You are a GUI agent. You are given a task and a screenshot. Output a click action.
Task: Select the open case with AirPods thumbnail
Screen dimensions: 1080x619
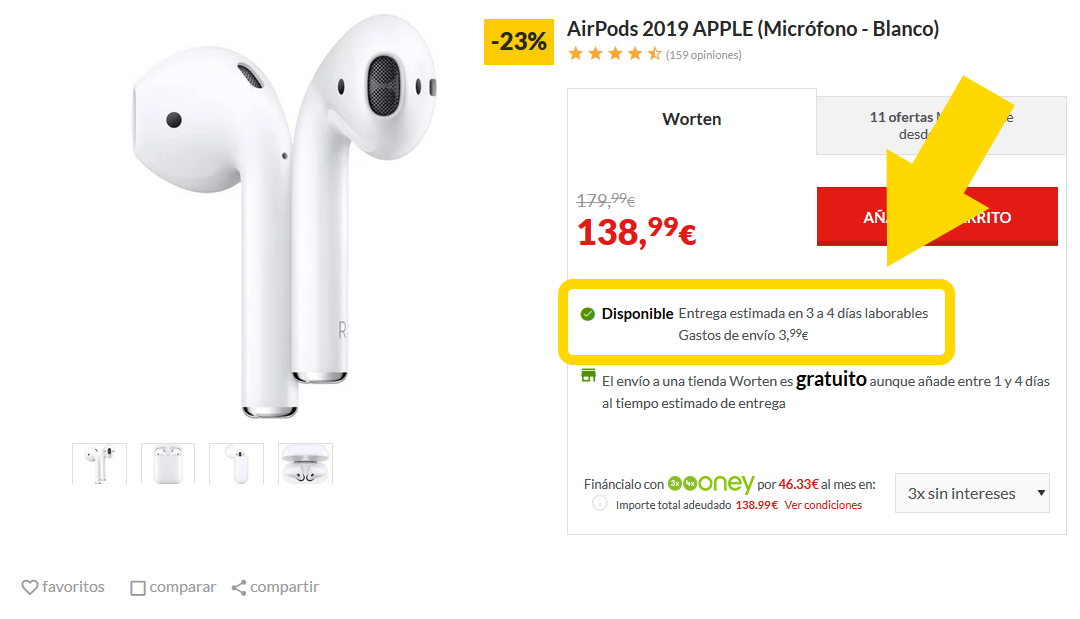coord(305,463)
